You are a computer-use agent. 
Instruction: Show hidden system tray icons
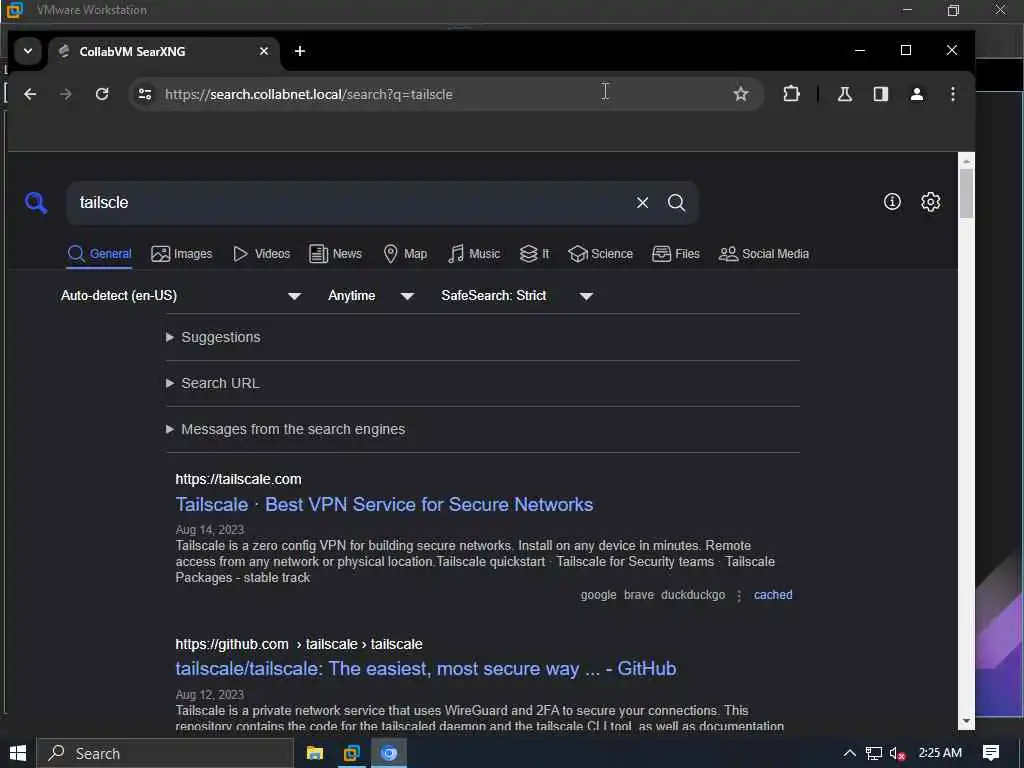click(850, 753)
